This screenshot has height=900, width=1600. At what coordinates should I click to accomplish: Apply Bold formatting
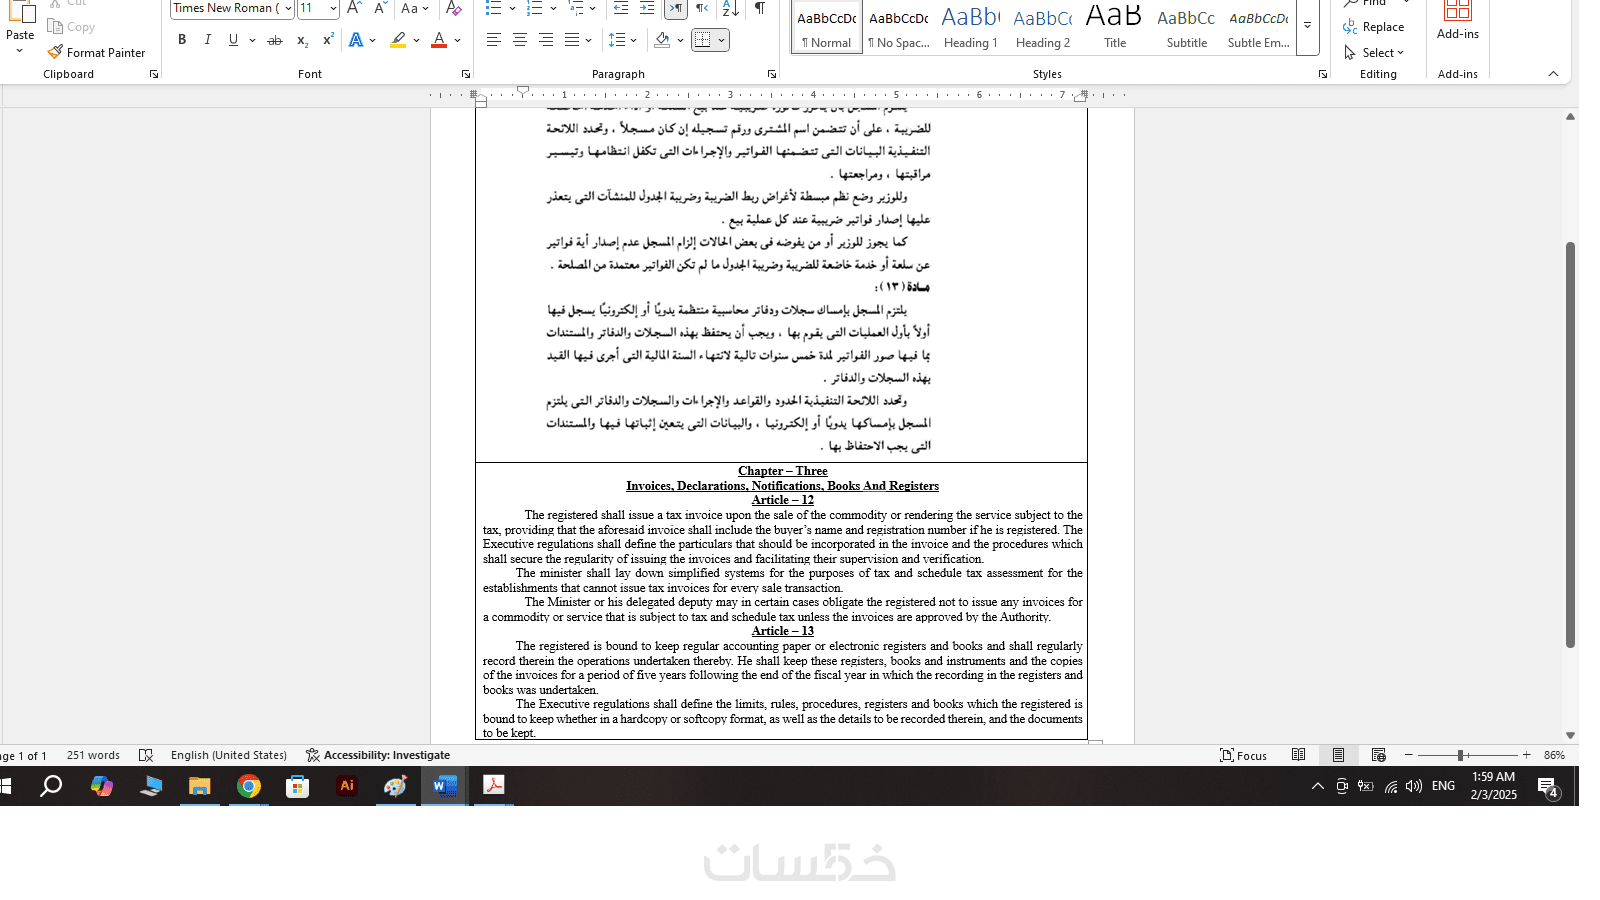pos(182,40)
